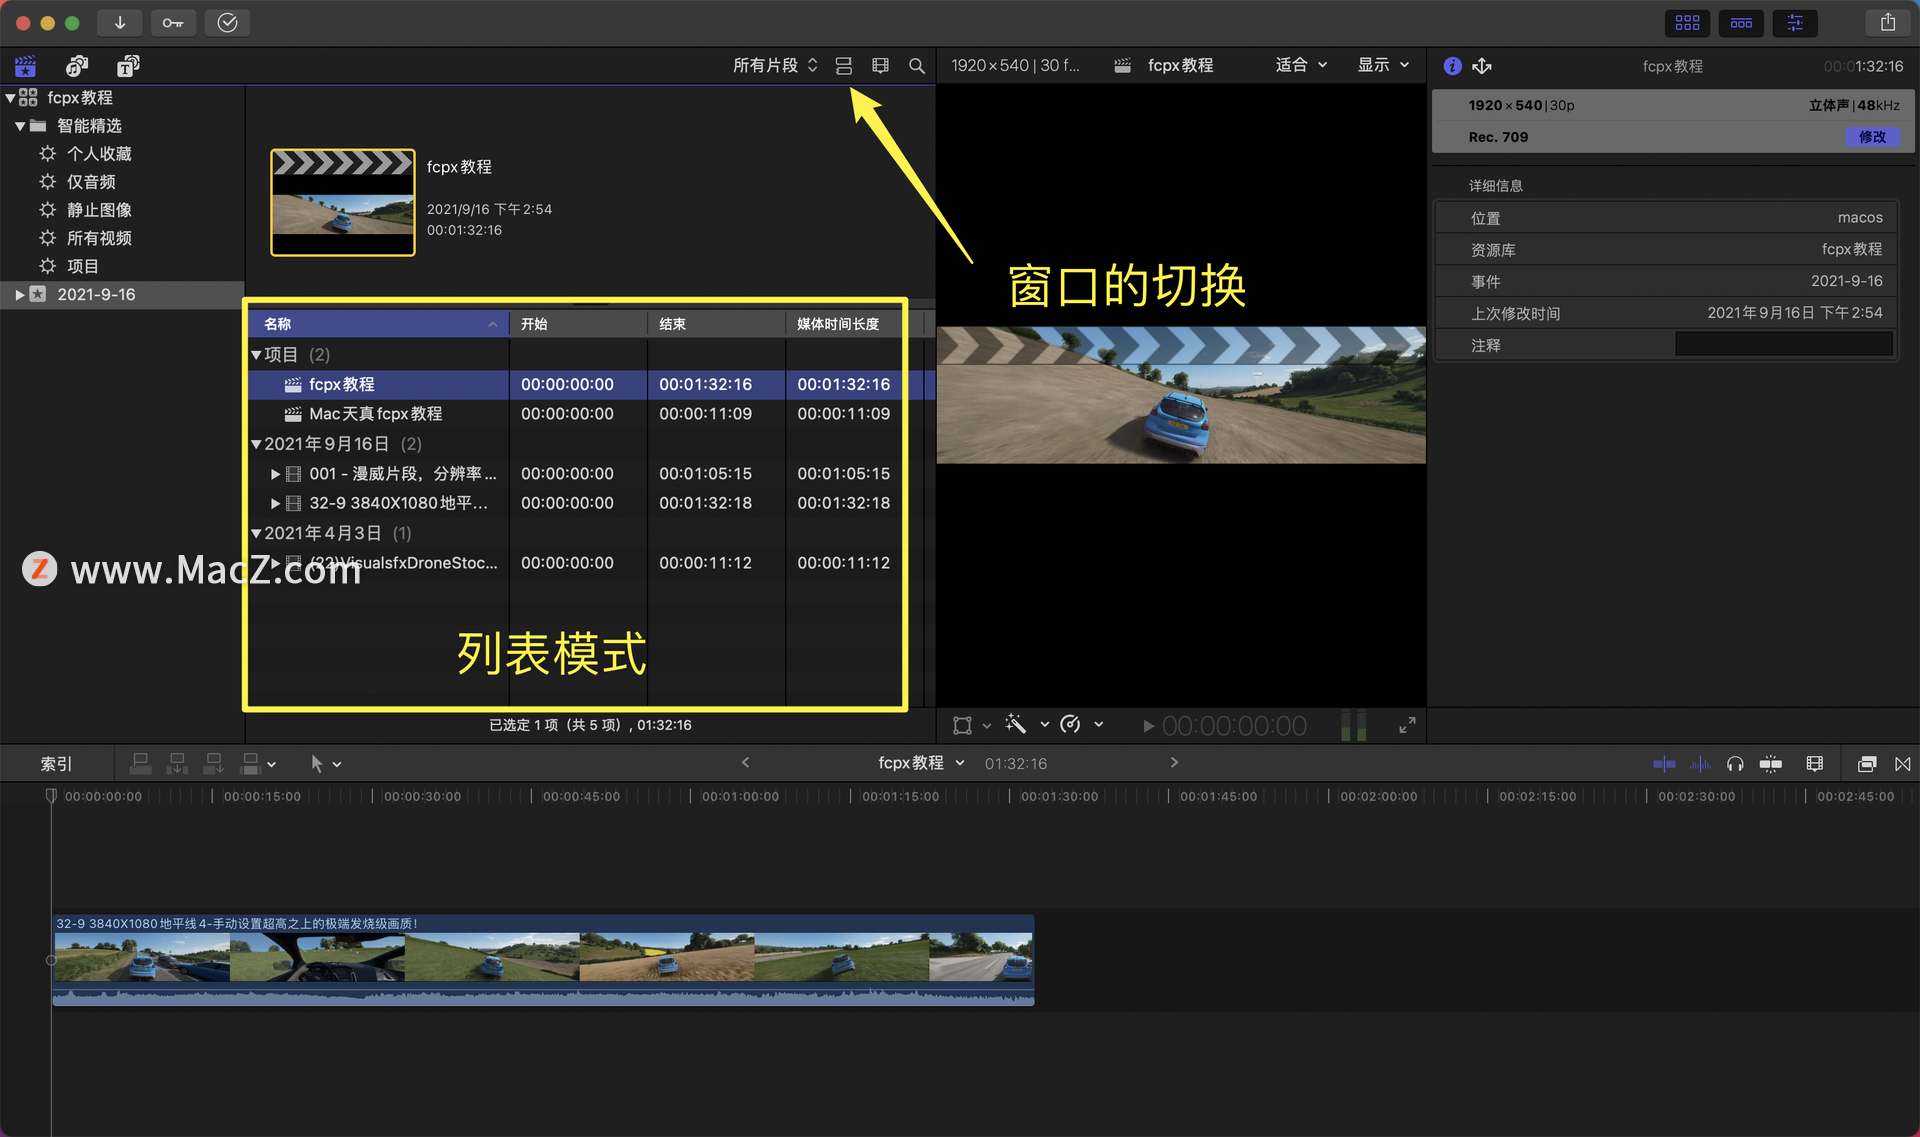Show the Effects browser icon
The height and width of the screenshot is (1137, 1920).
tap(1866, 764)
